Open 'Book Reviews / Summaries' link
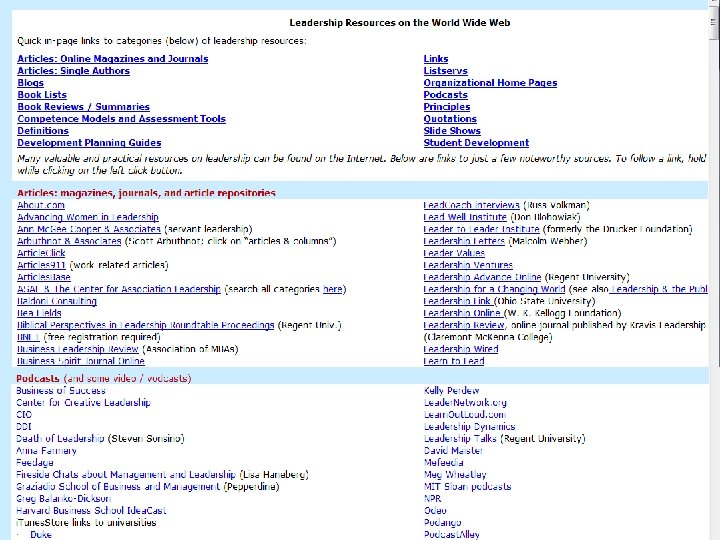720x540 pixels. pyautogui.click(x=84, y=107)
